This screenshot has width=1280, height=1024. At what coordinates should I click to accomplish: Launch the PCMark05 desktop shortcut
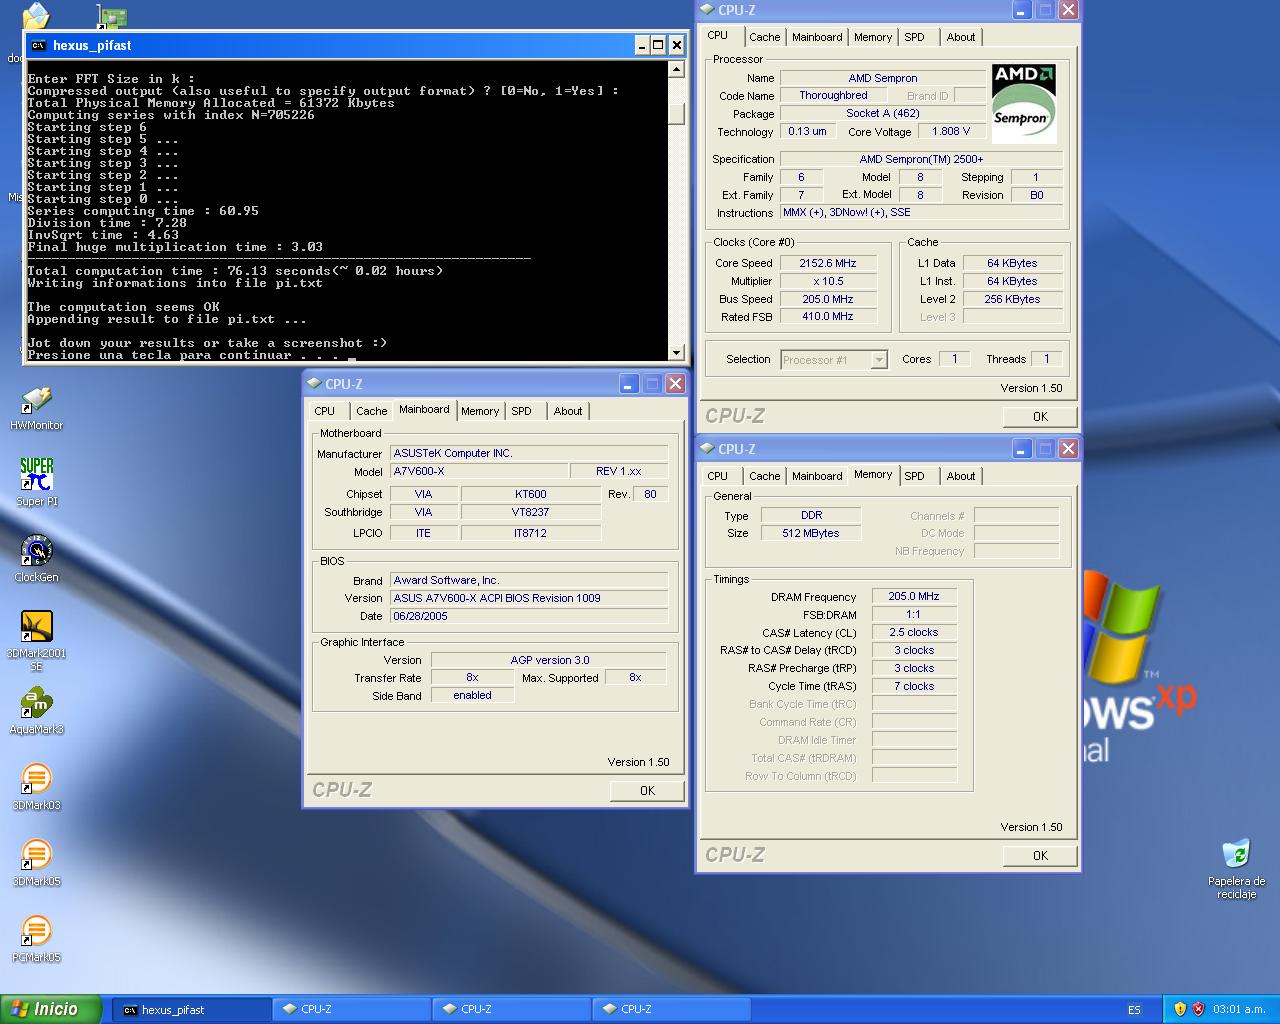coord(37,939)
